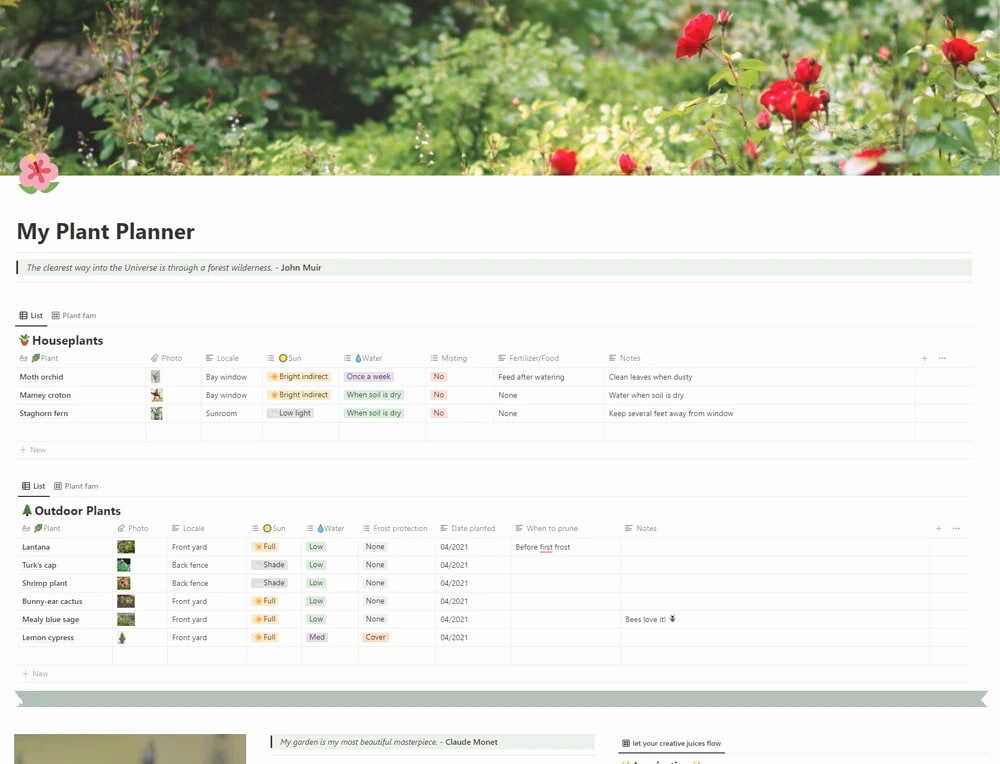Click the tree icon beside Outdoor Plants title

tap(26, 510)
